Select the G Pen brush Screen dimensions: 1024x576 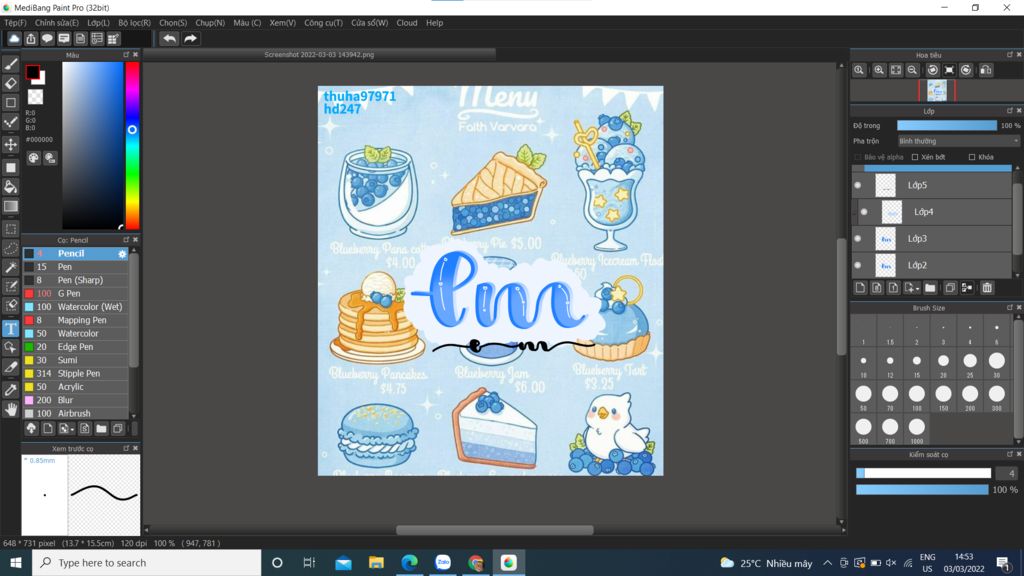76,293
